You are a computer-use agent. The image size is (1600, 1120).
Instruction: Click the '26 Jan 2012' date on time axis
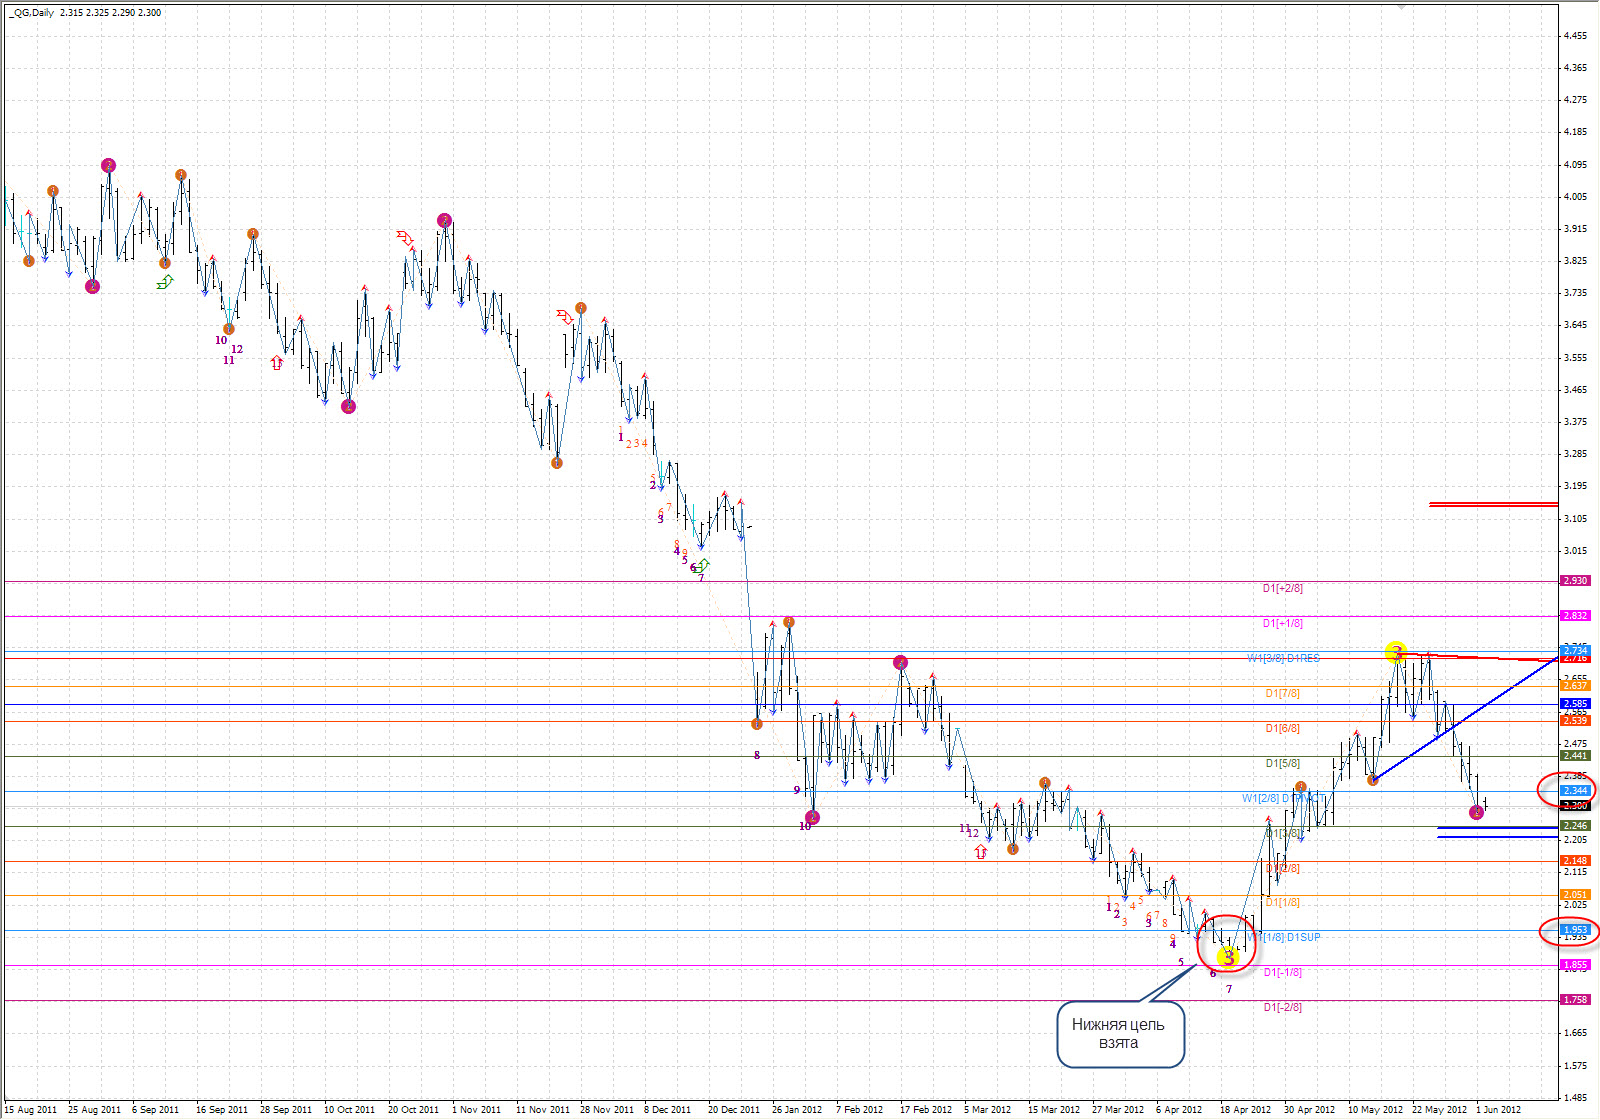(796, 1109)
